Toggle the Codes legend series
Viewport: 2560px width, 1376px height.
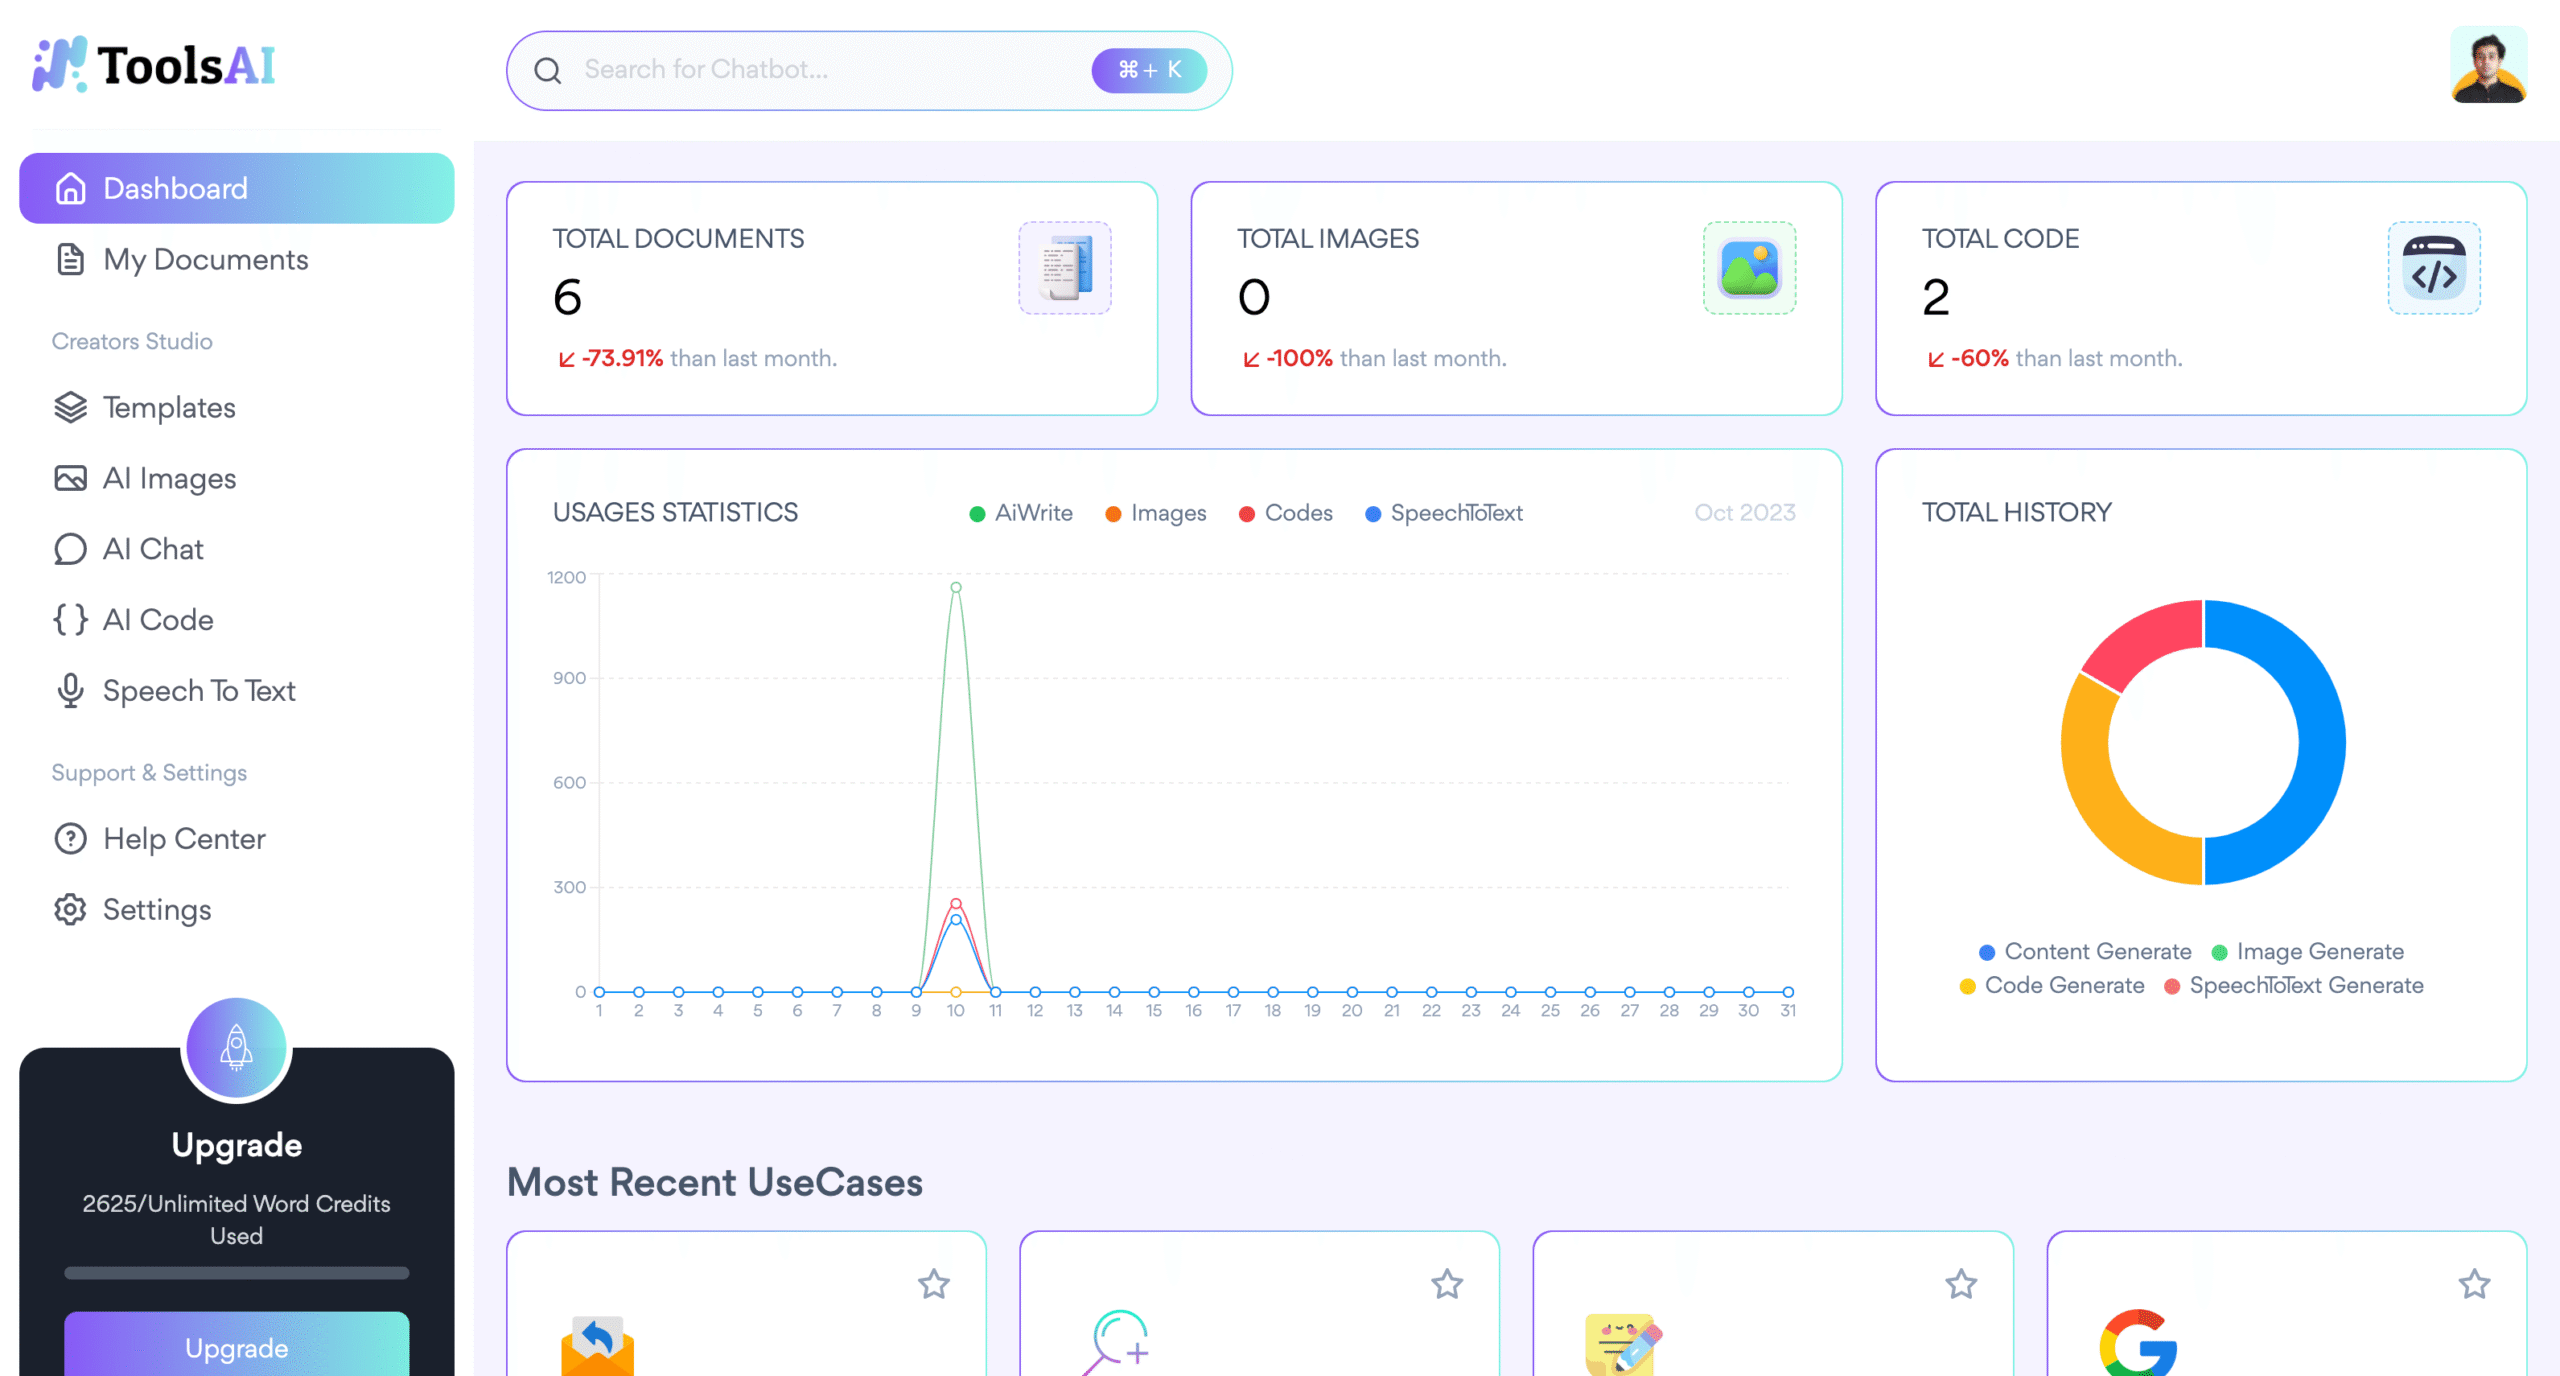(1286, 513)
